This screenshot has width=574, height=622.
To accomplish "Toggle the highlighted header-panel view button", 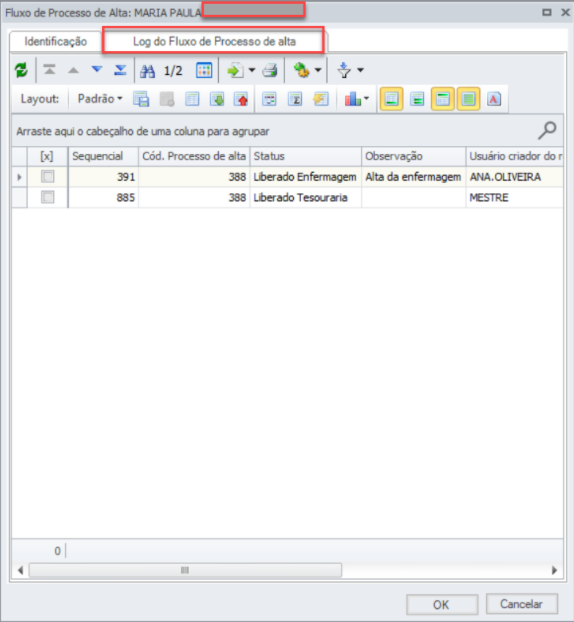I will (443, 99).
